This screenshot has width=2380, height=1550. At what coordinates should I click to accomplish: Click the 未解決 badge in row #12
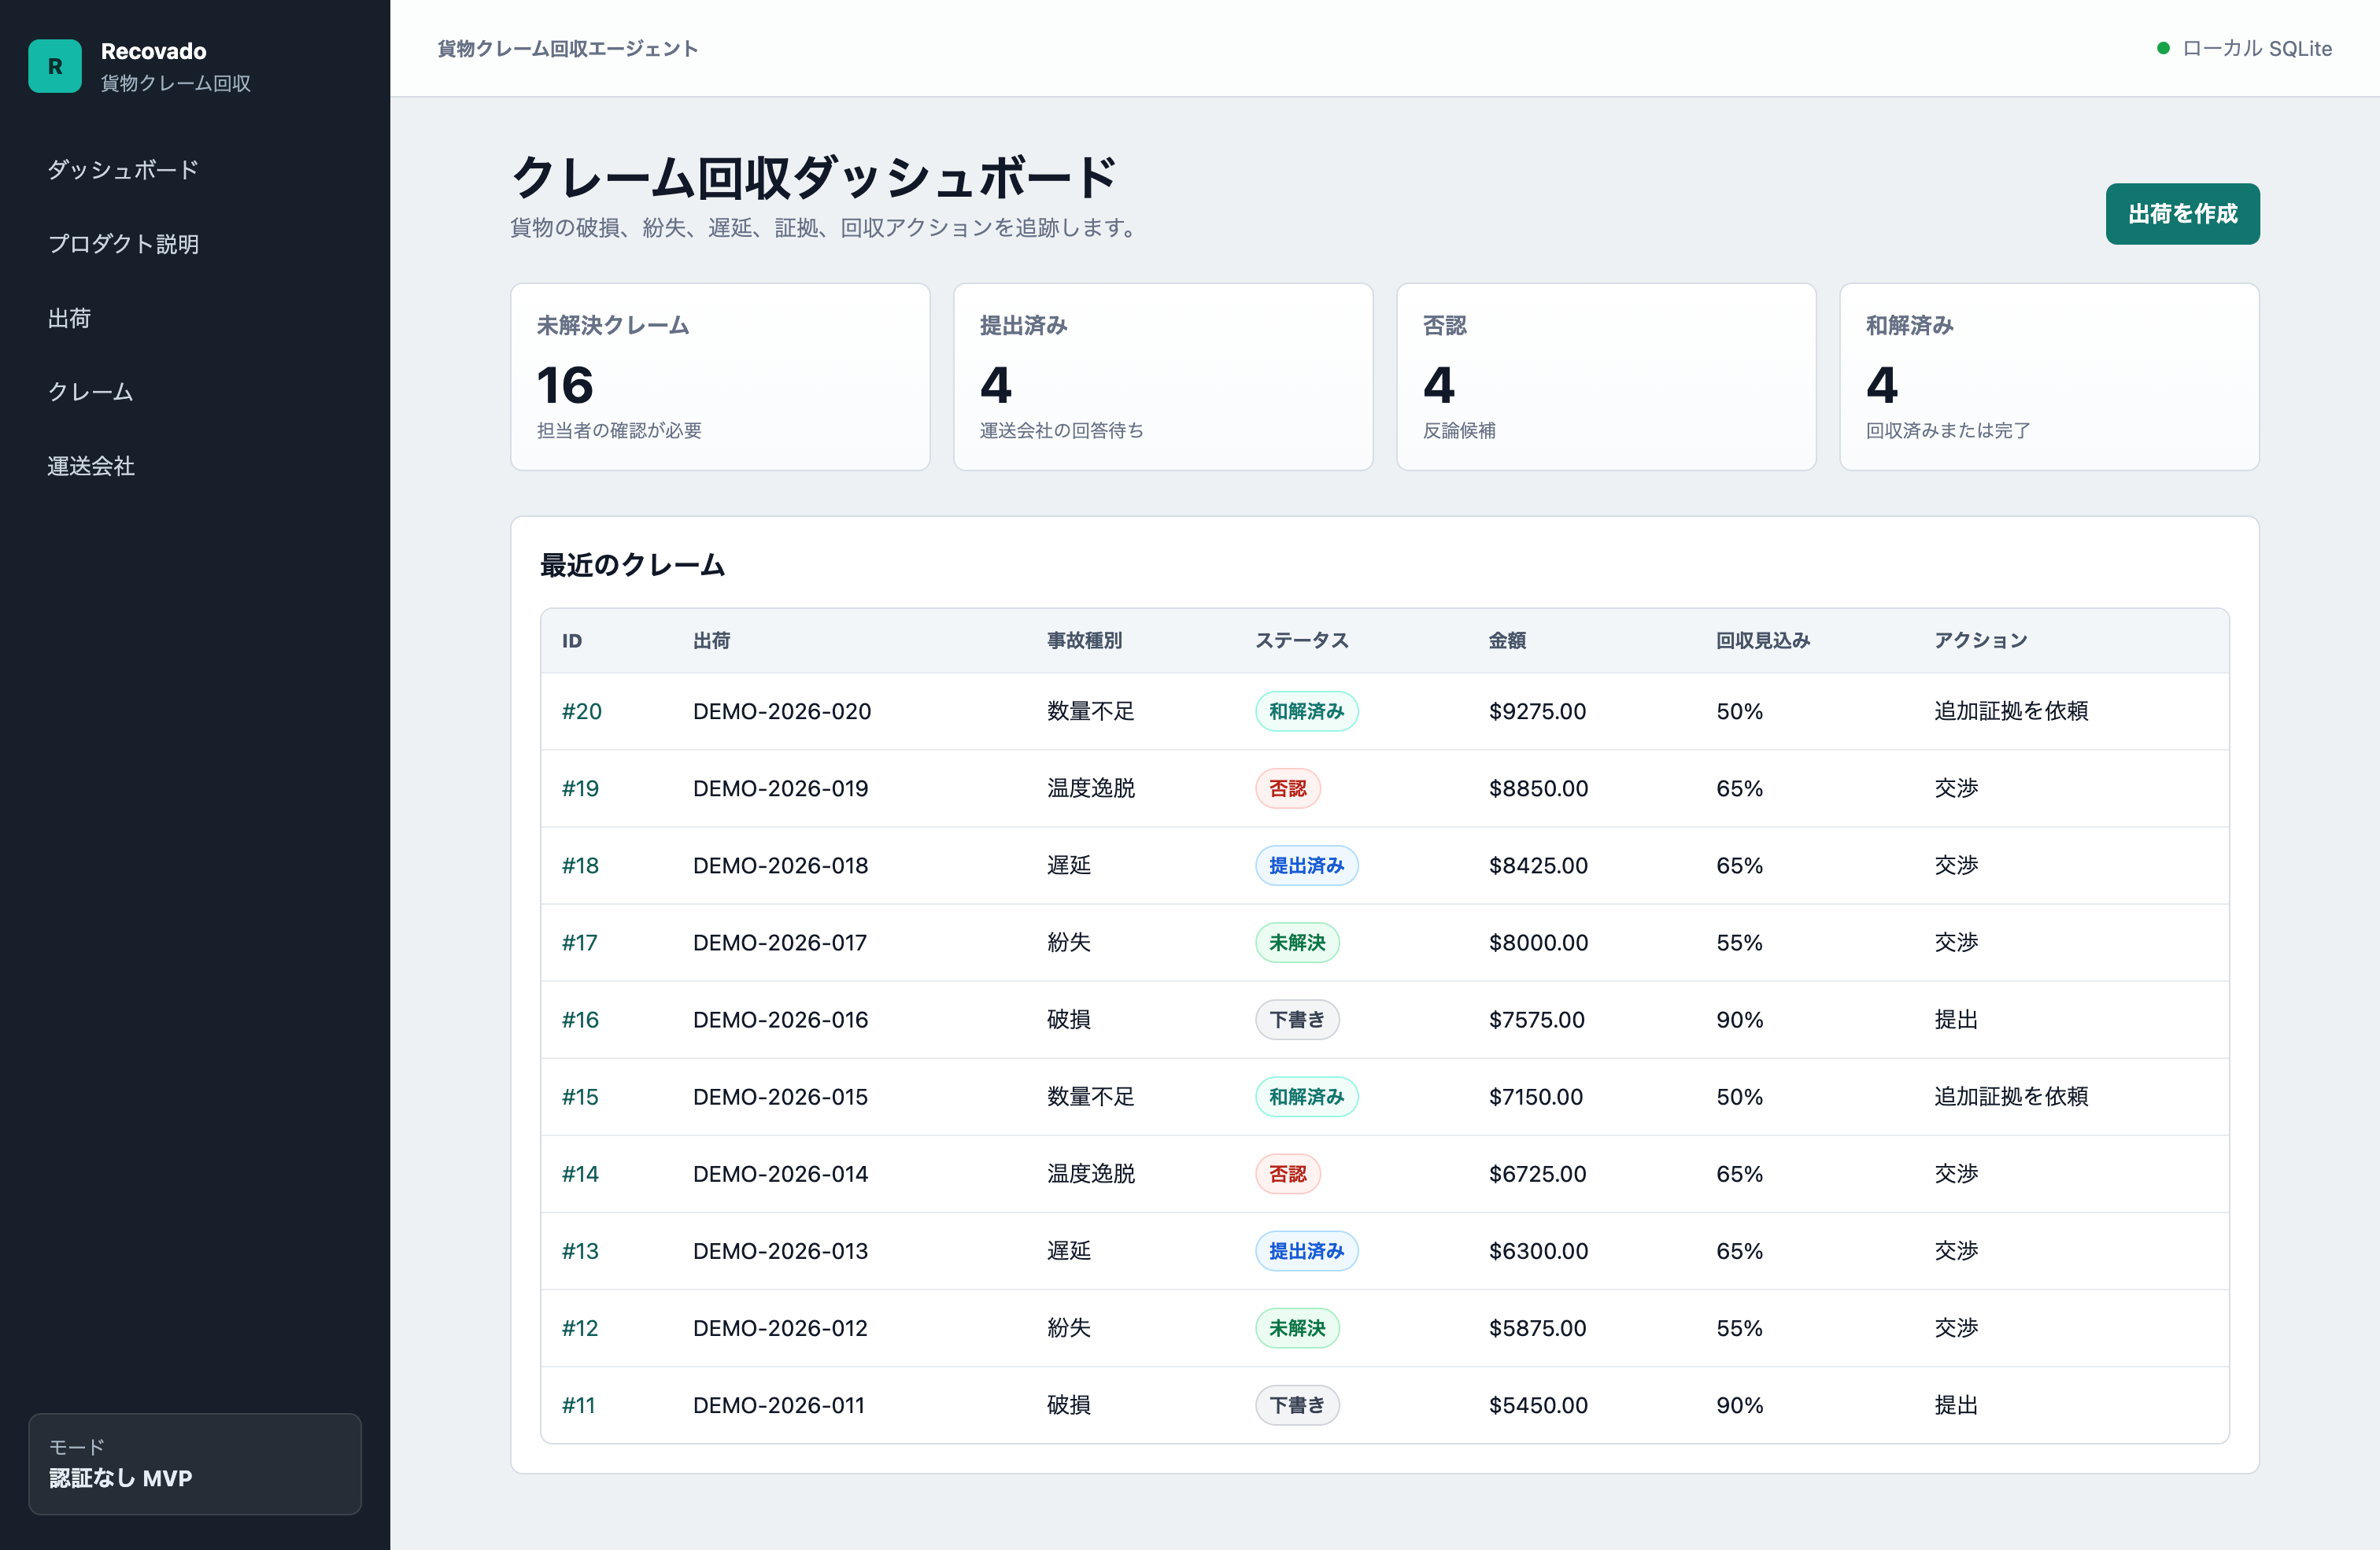pos(1296,1327)
